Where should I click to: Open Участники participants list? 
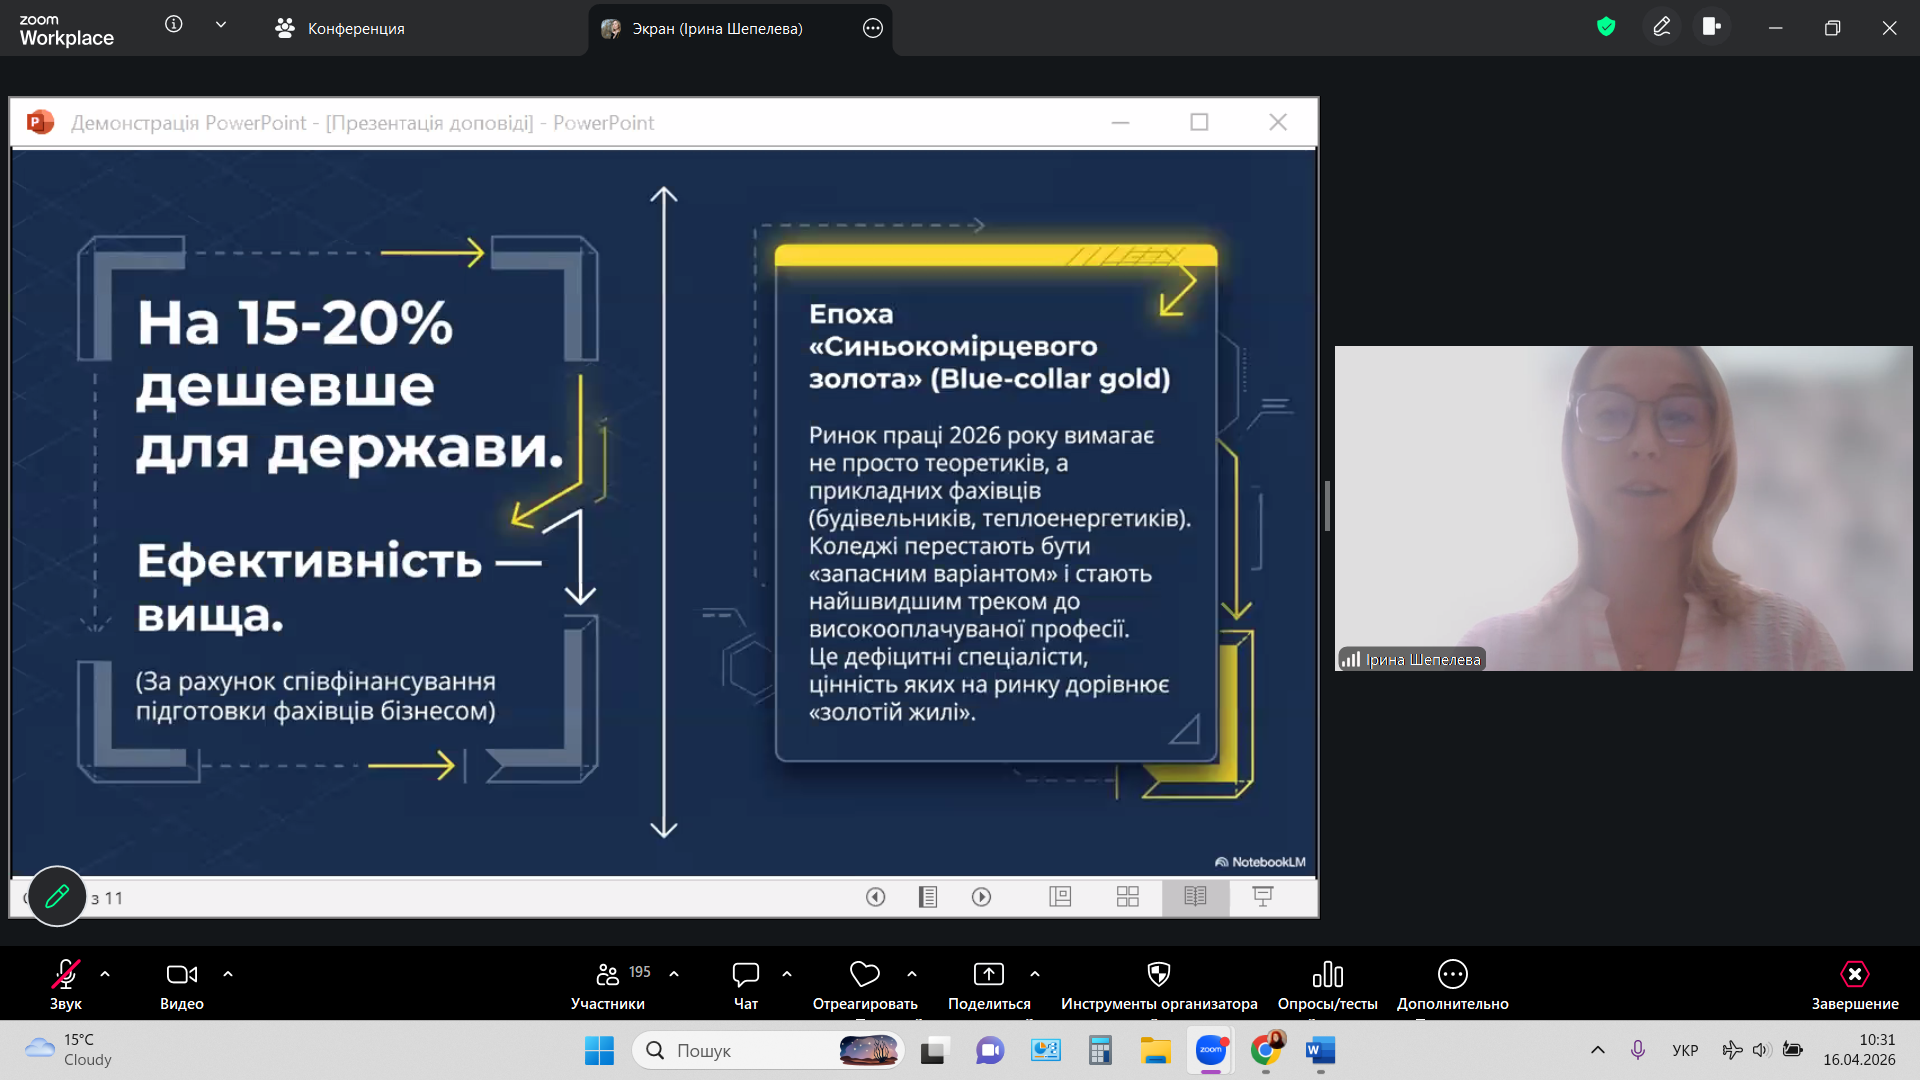pos(607,984)
